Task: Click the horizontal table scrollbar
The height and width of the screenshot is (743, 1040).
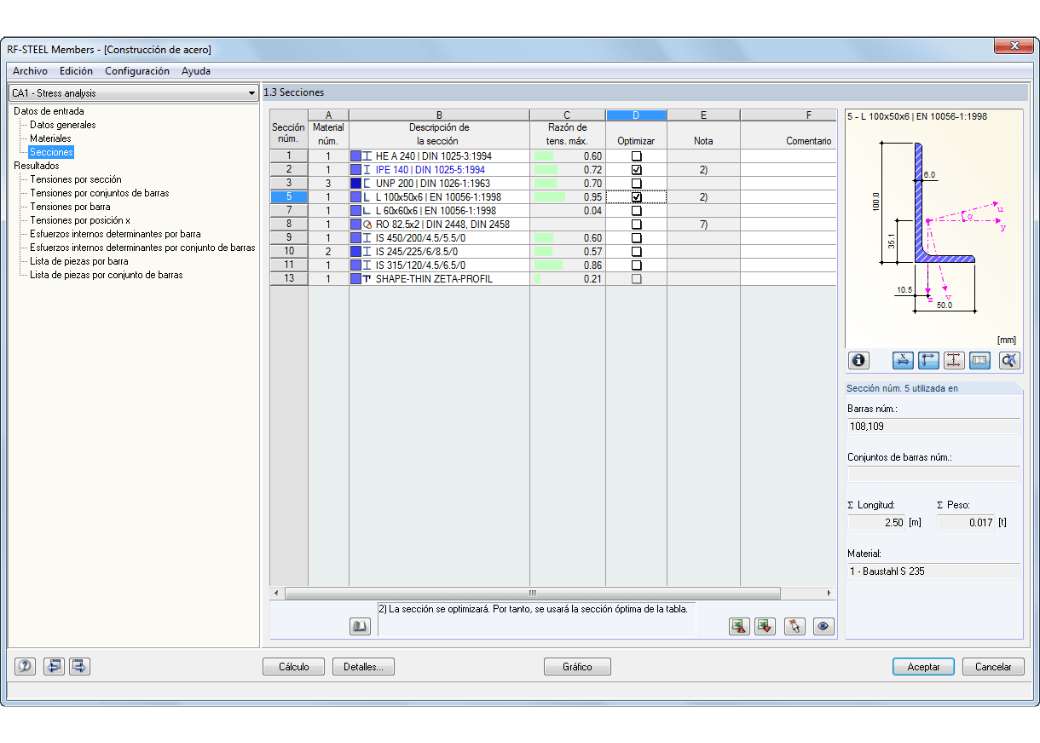Action: click(532, 592)
